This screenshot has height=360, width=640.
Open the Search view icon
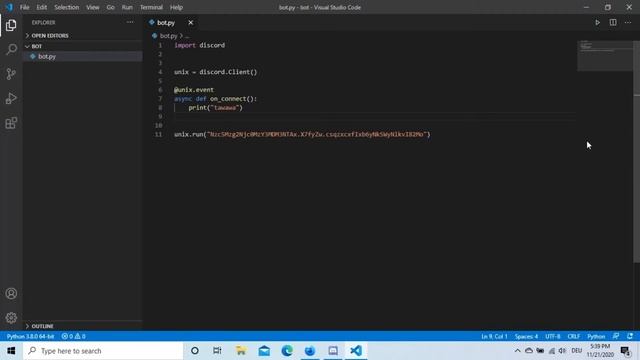click(11, 50)
